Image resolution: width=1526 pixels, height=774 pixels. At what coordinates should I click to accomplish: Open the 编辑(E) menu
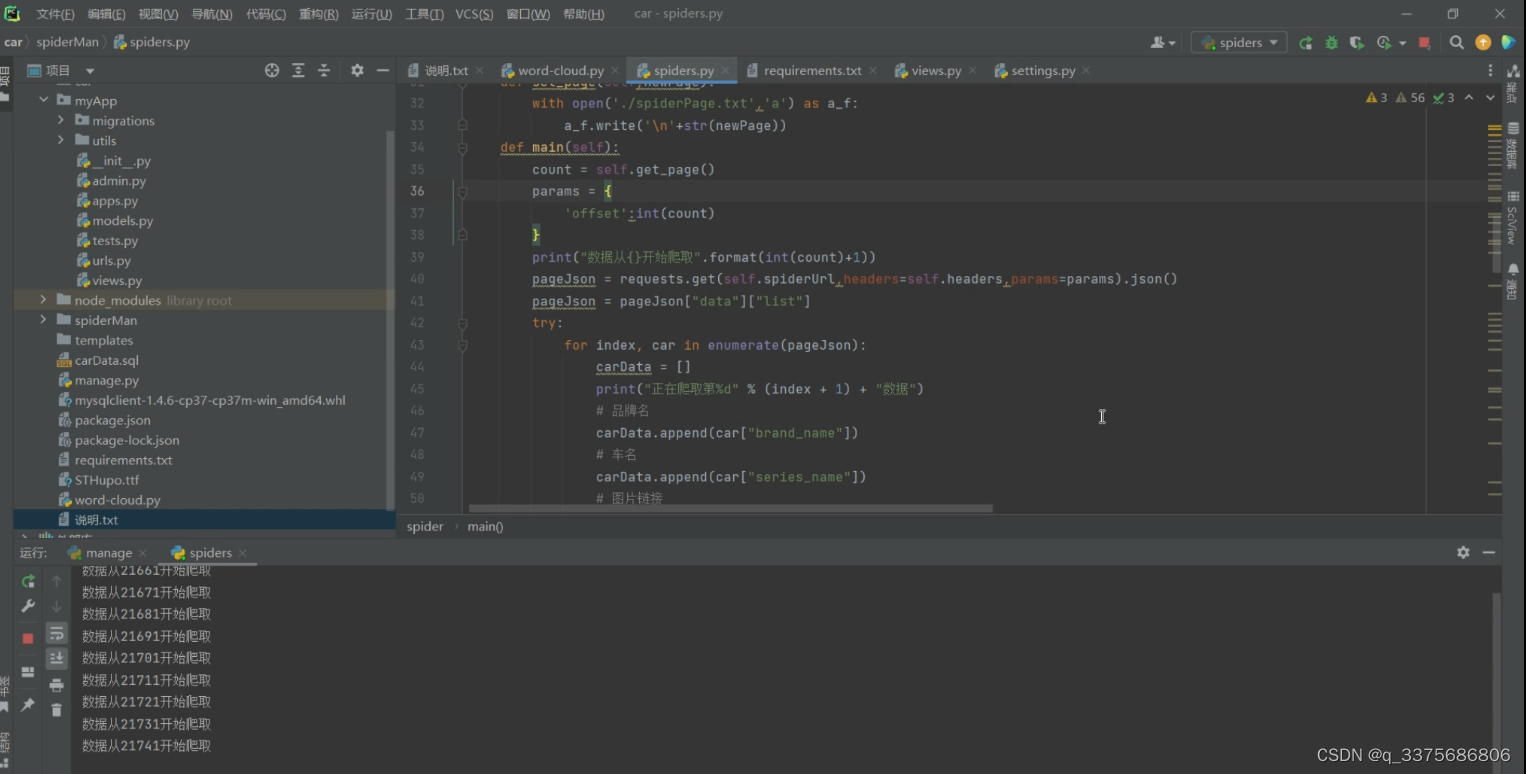point(106,14)
